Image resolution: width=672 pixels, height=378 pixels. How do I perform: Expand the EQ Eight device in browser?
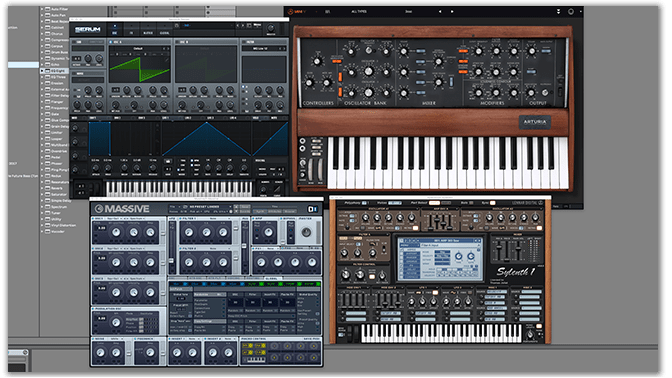point(42,71)
